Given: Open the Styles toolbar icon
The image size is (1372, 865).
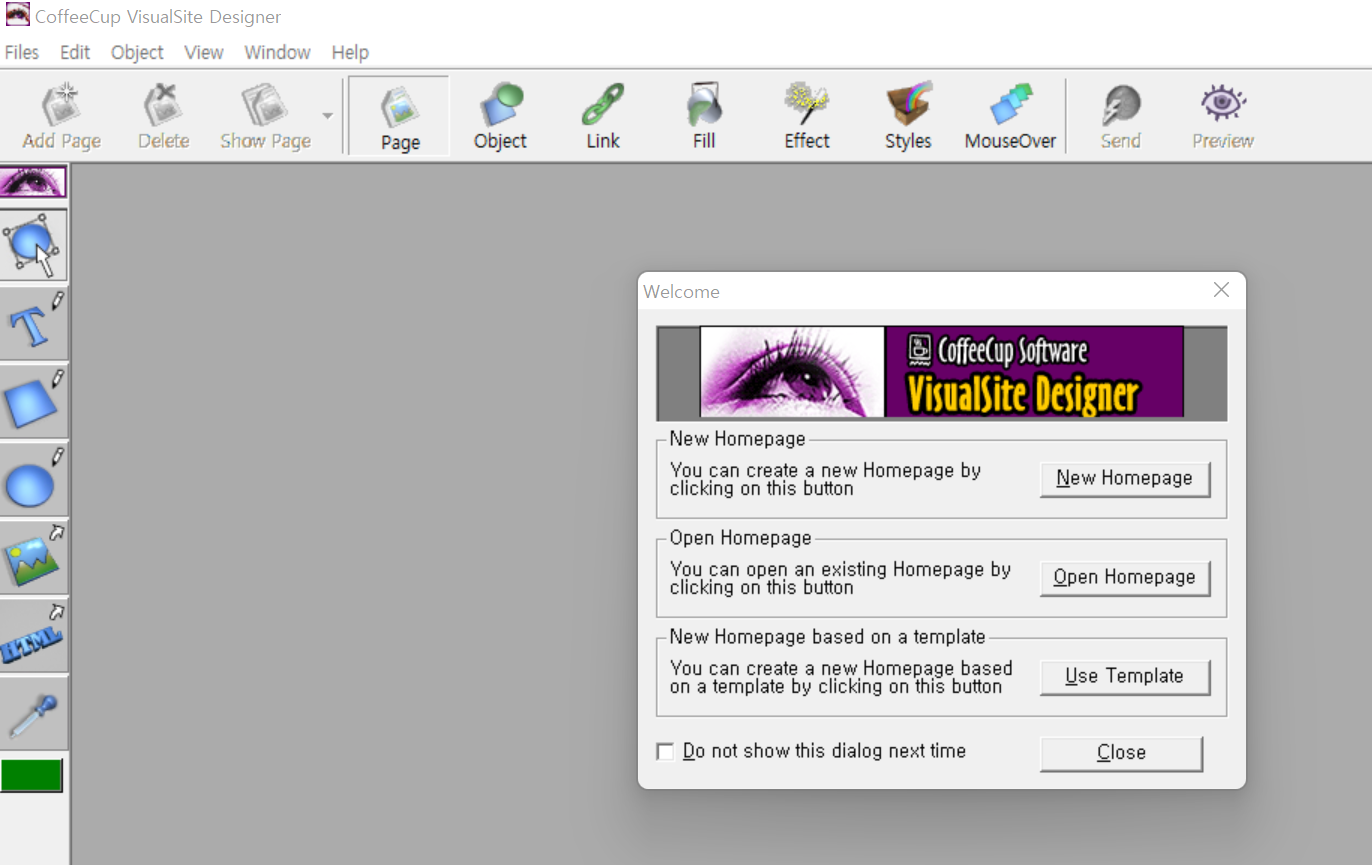Looking at the screenshot, I should pos(908,116).
